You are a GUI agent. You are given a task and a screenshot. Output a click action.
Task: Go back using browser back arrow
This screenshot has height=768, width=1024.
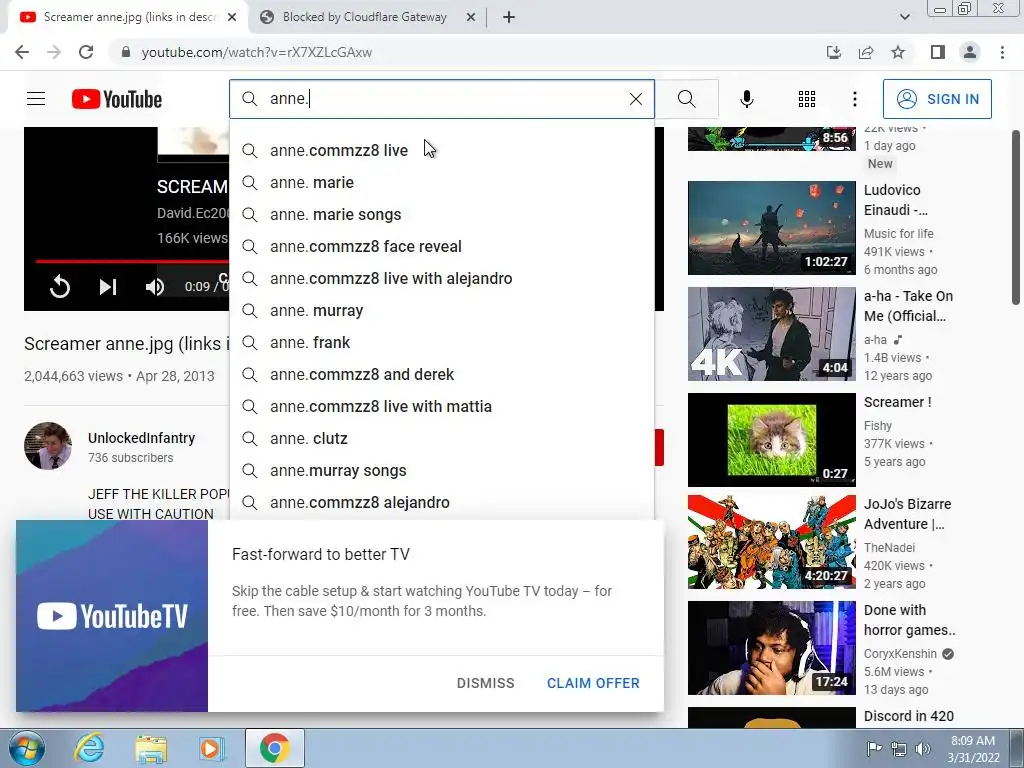click(22, 52)
